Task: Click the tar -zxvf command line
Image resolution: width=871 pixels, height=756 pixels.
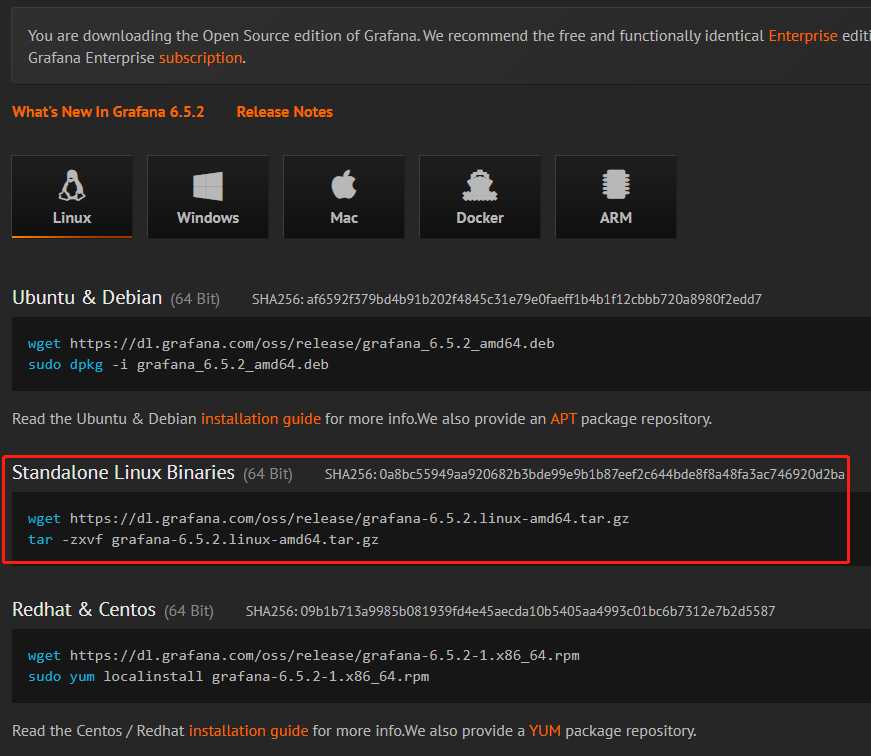Action: 203,540
